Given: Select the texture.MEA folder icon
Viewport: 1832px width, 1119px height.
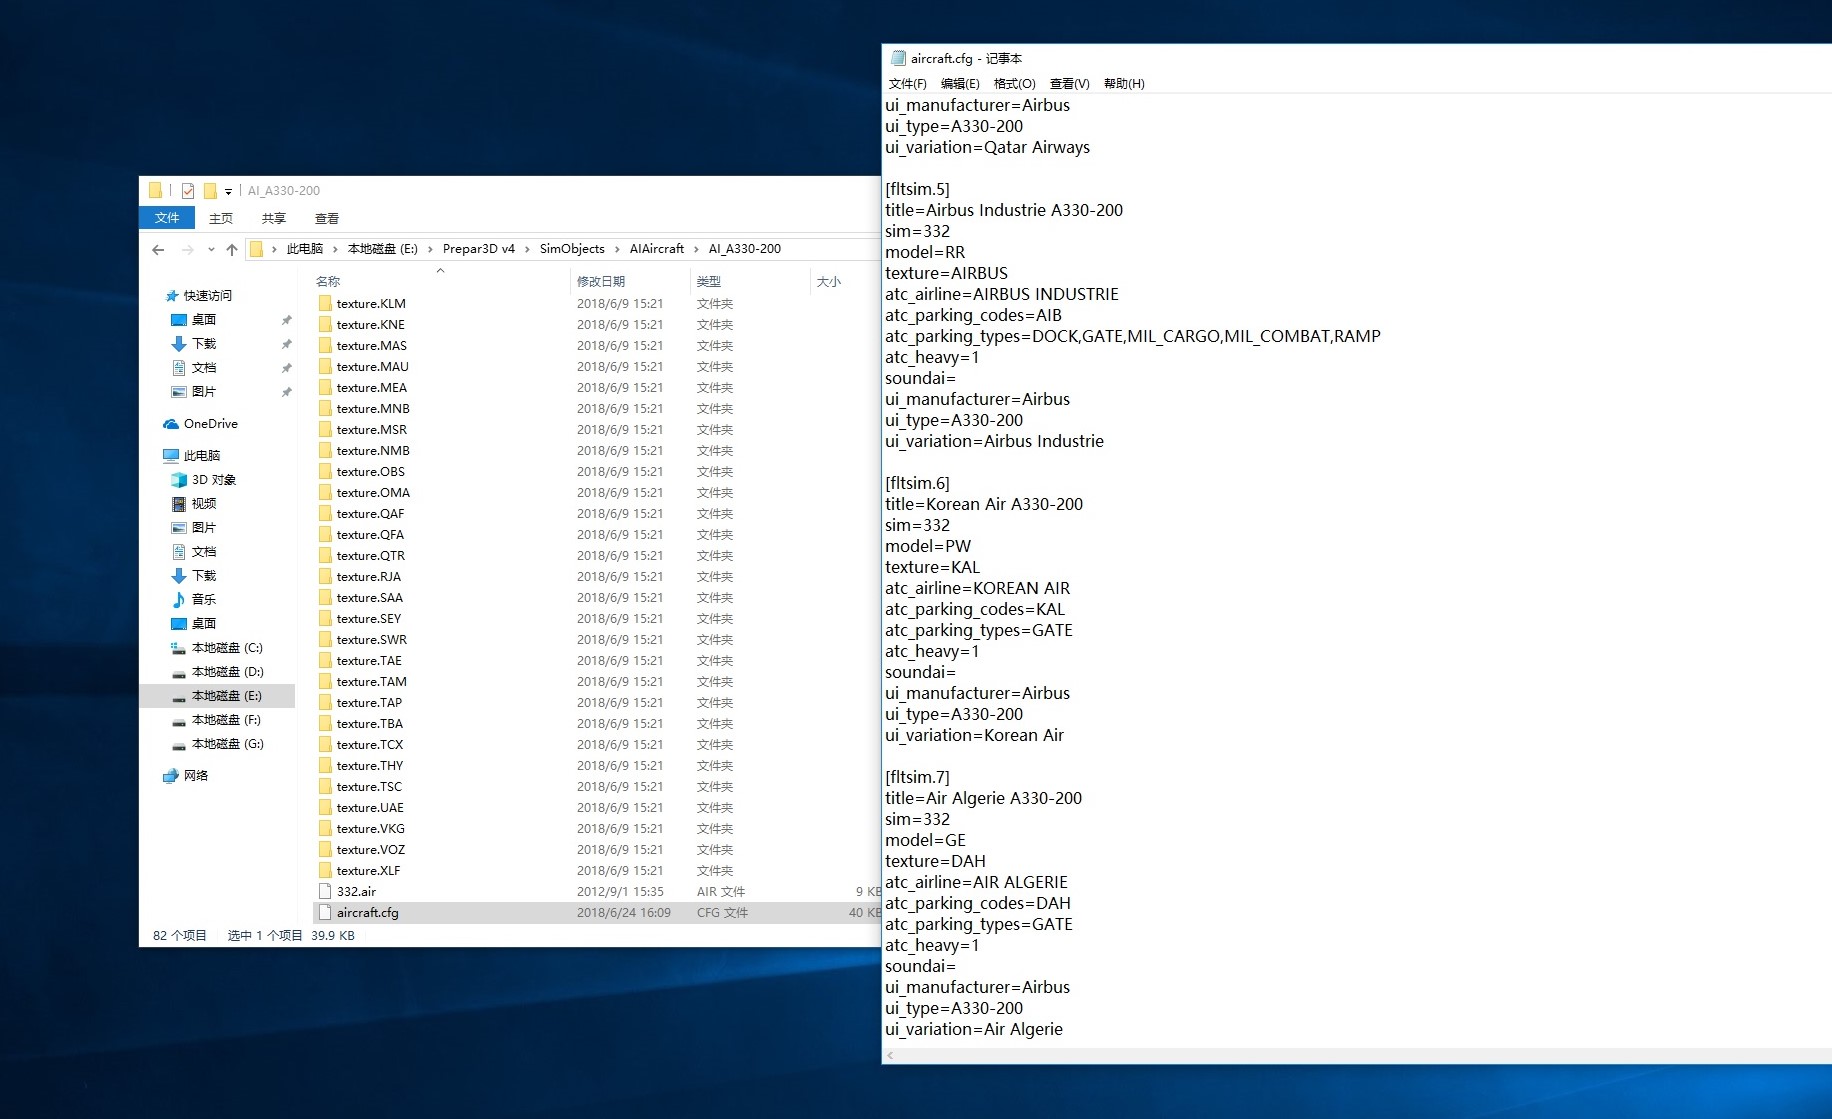Looking at the screenshot, I should pyautogui.click(x=325, y=388).
